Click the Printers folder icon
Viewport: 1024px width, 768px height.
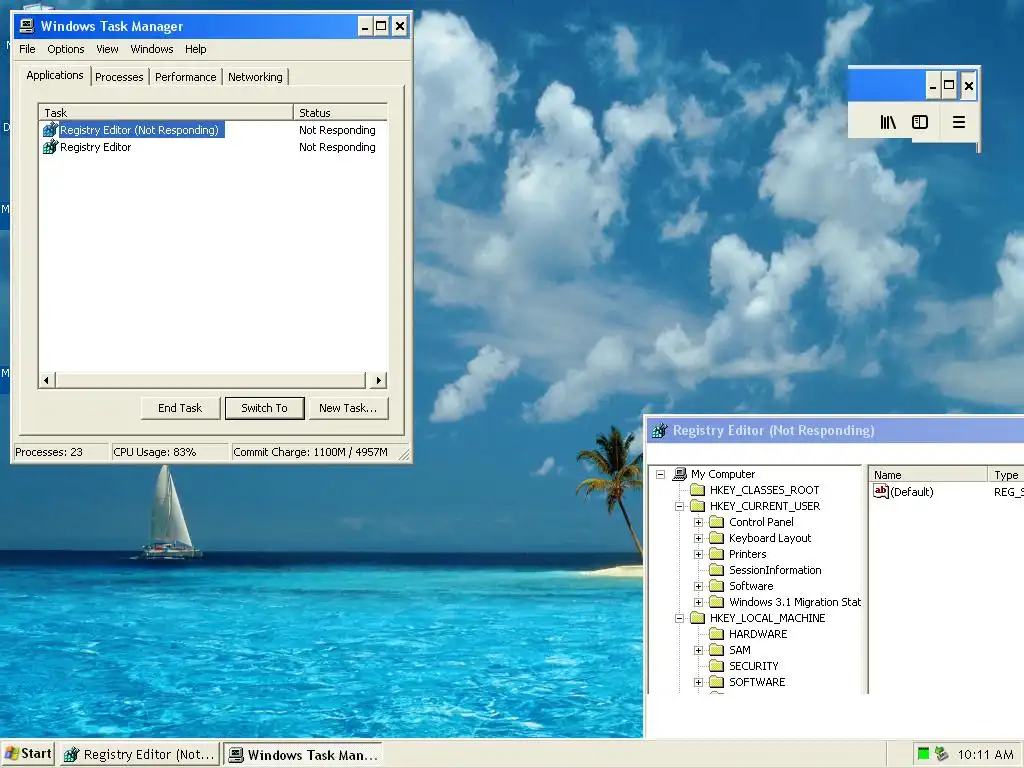(717, 554)
